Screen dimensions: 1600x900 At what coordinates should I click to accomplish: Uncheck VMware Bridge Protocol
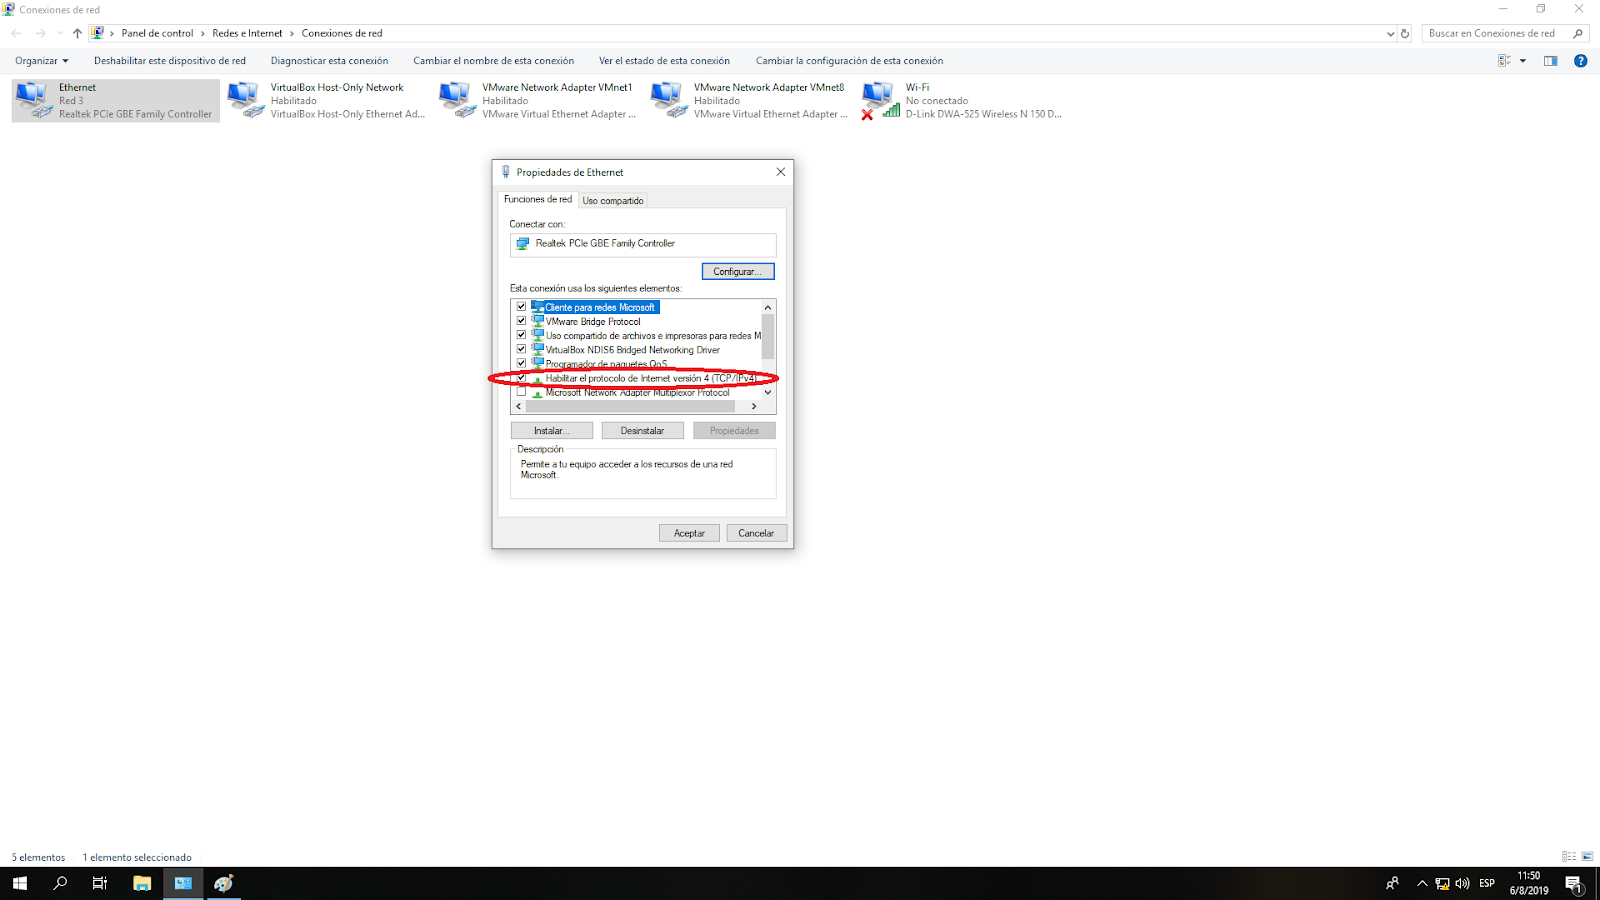point(521,321)
